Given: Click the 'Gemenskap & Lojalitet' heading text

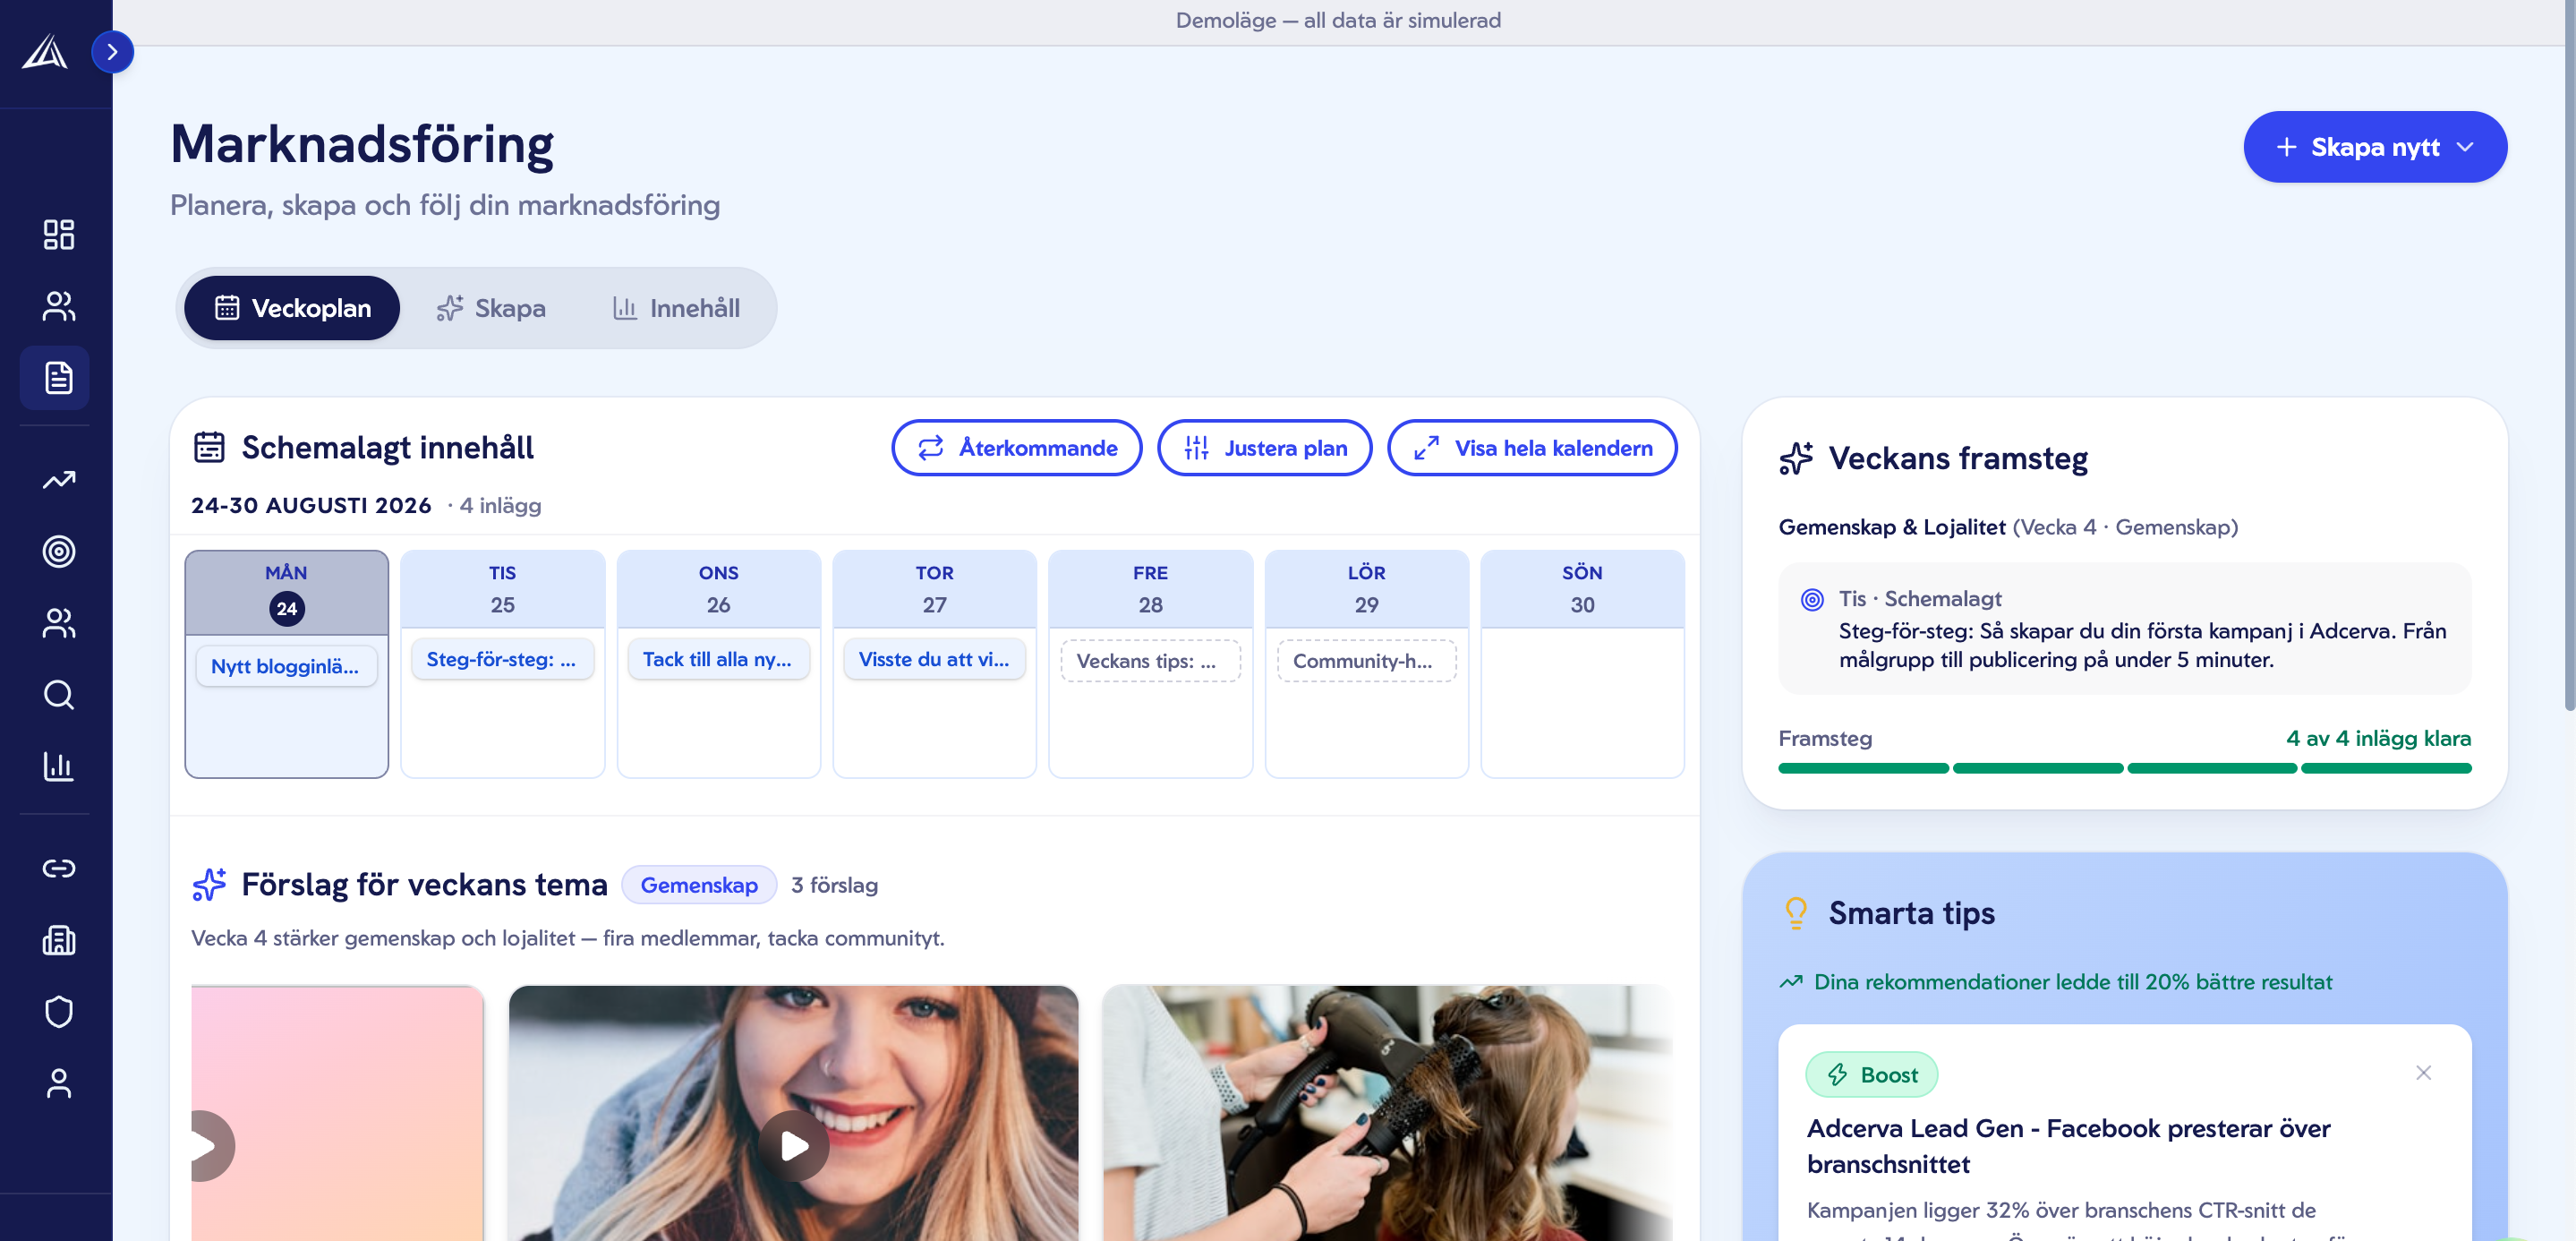Looking at the screenshot, I should click(1892, 527).
